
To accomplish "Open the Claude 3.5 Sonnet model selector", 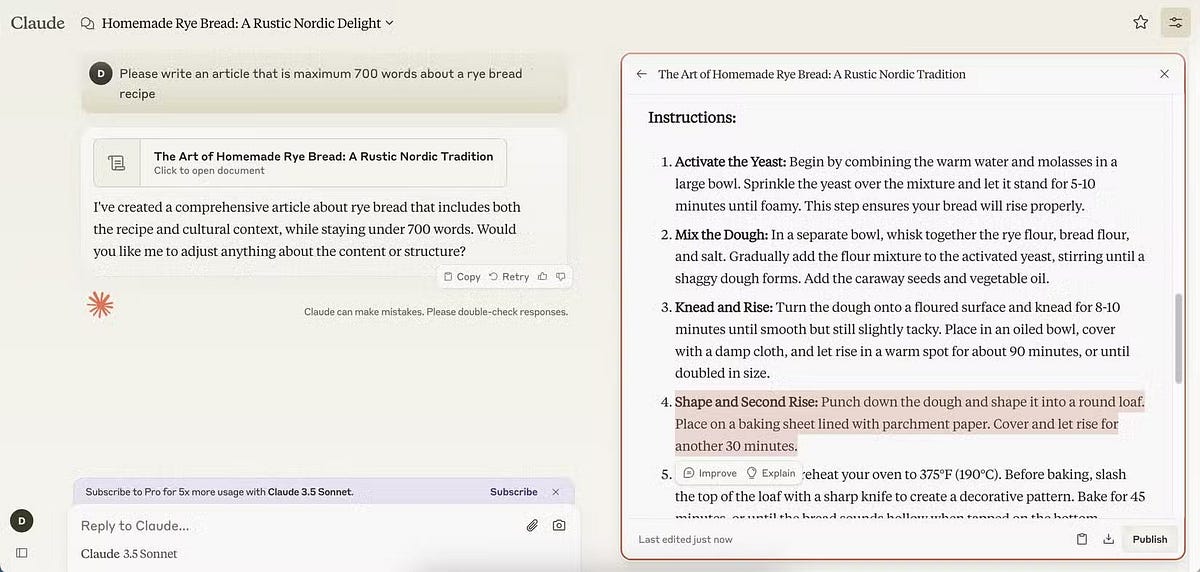I will (x=129, y=553).
